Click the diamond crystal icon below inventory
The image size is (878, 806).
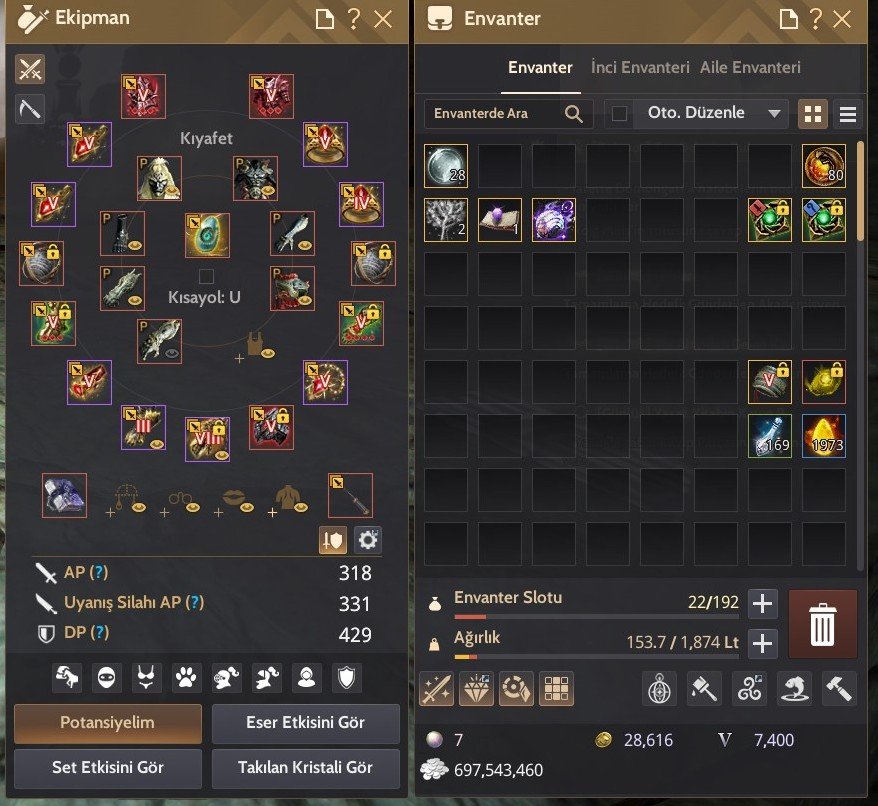476,688
